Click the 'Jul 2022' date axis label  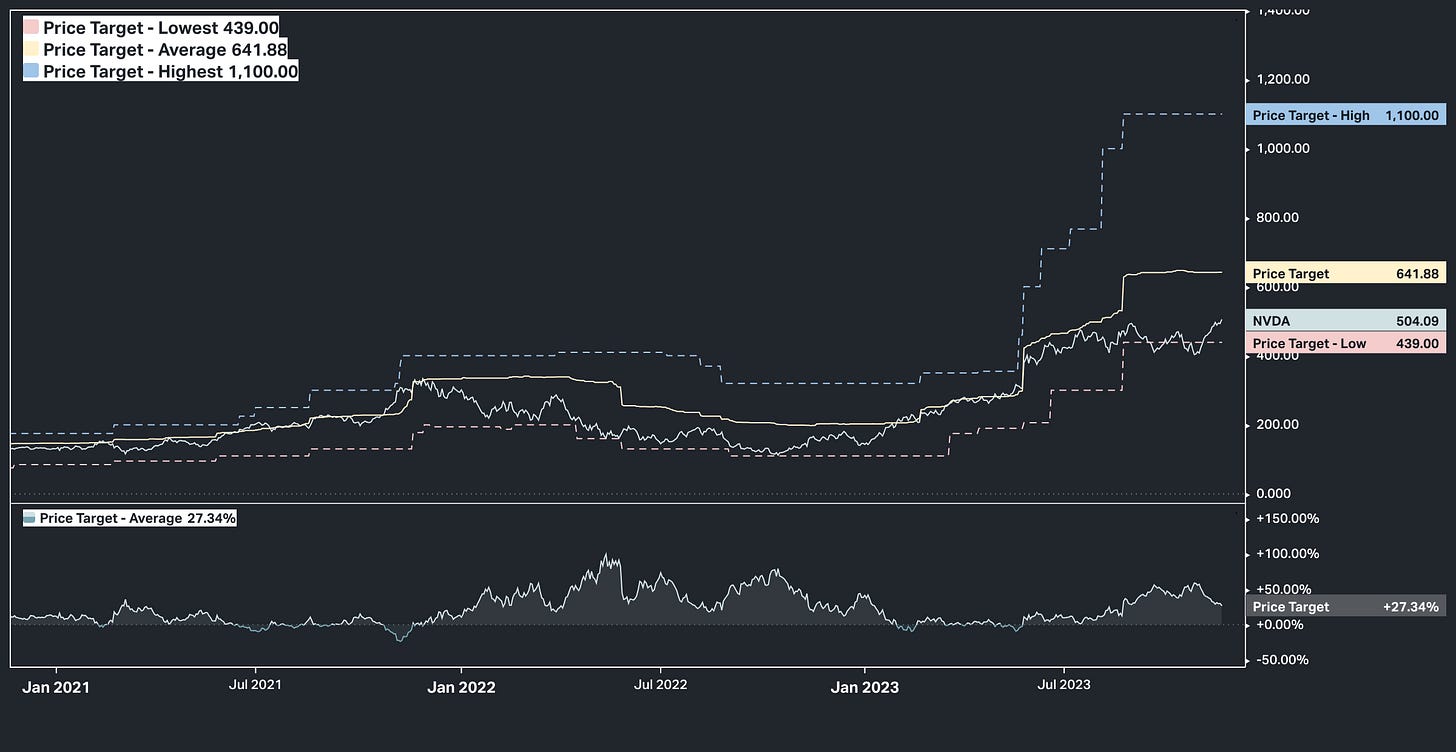pos(660,686)
